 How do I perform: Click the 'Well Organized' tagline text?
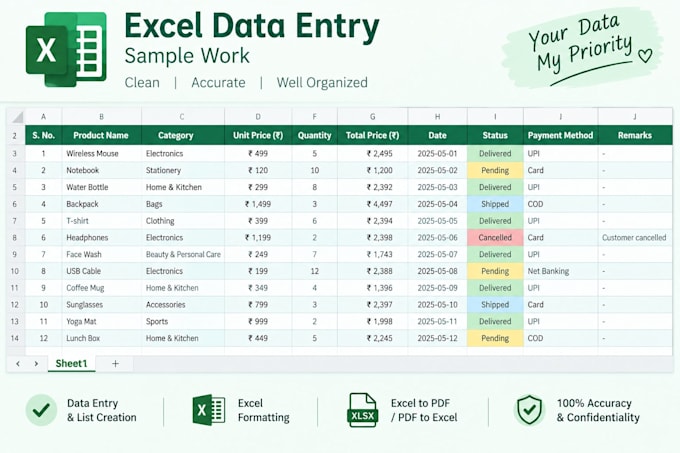pyautogui.click(x=322, y=82)
